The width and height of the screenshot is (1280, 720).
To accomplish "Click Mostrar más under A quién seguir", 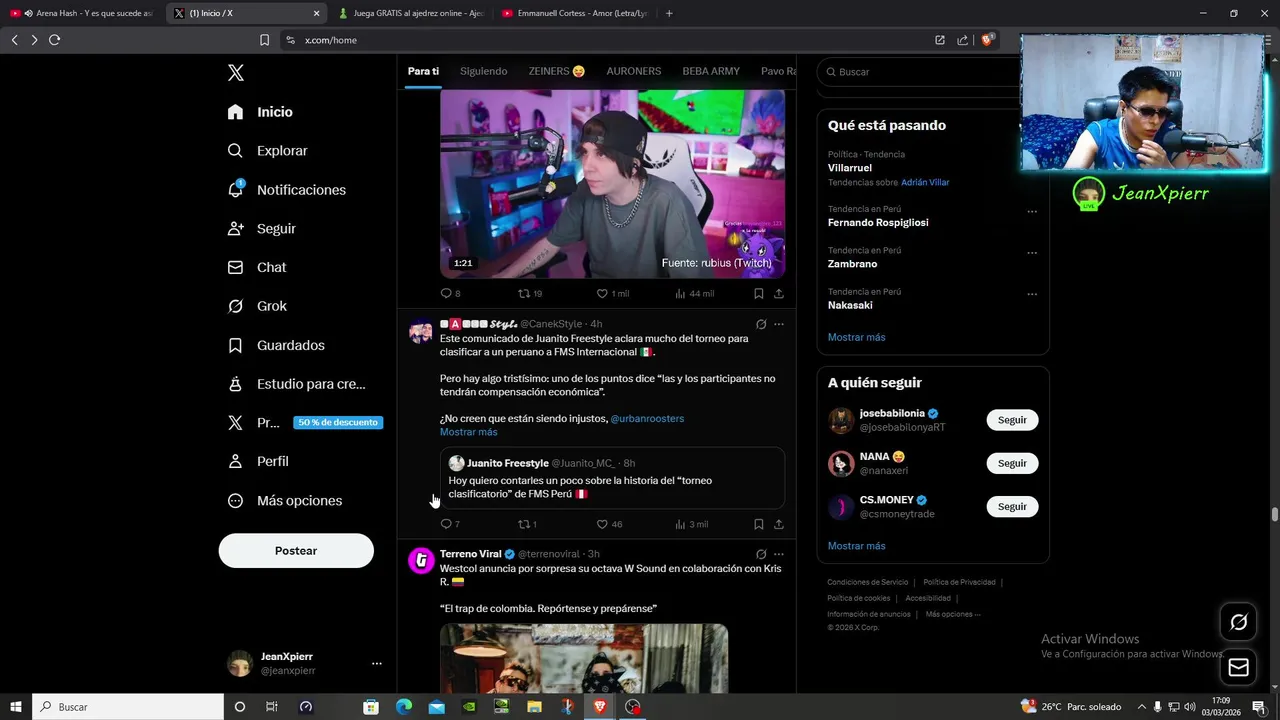I will [x=856, y=546].
